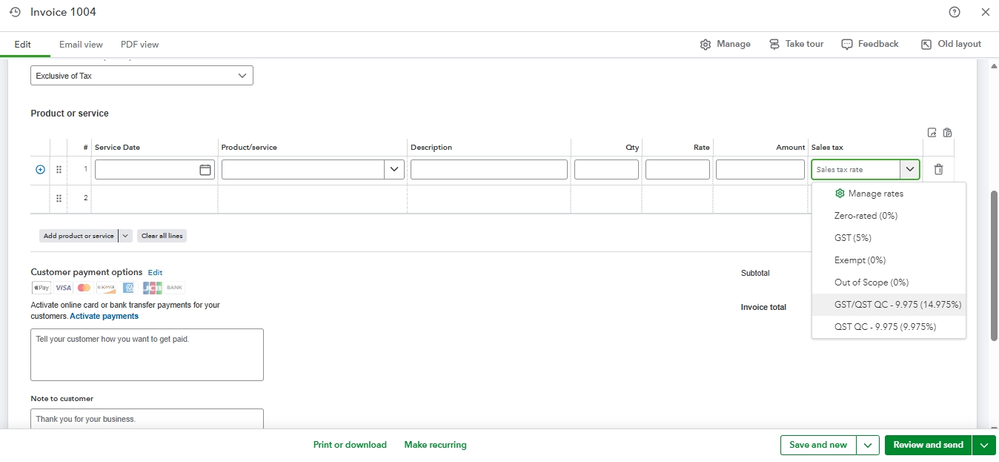
Task: Click the Qty field on line 1
Action: click(x=606, y=170)
